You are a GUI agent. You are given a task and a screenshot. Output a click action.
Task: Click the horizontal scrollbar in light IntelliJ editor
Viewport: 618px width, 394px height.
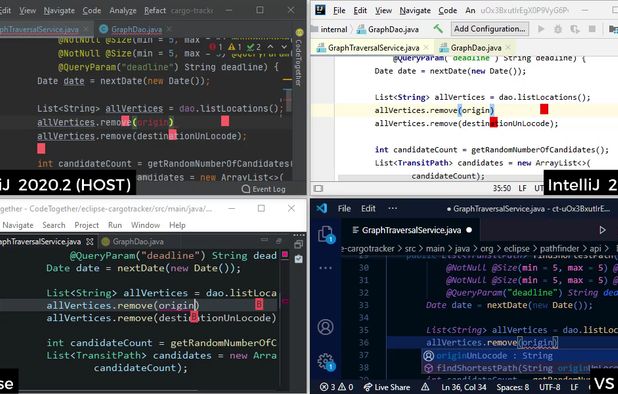(x=441, y=178)
